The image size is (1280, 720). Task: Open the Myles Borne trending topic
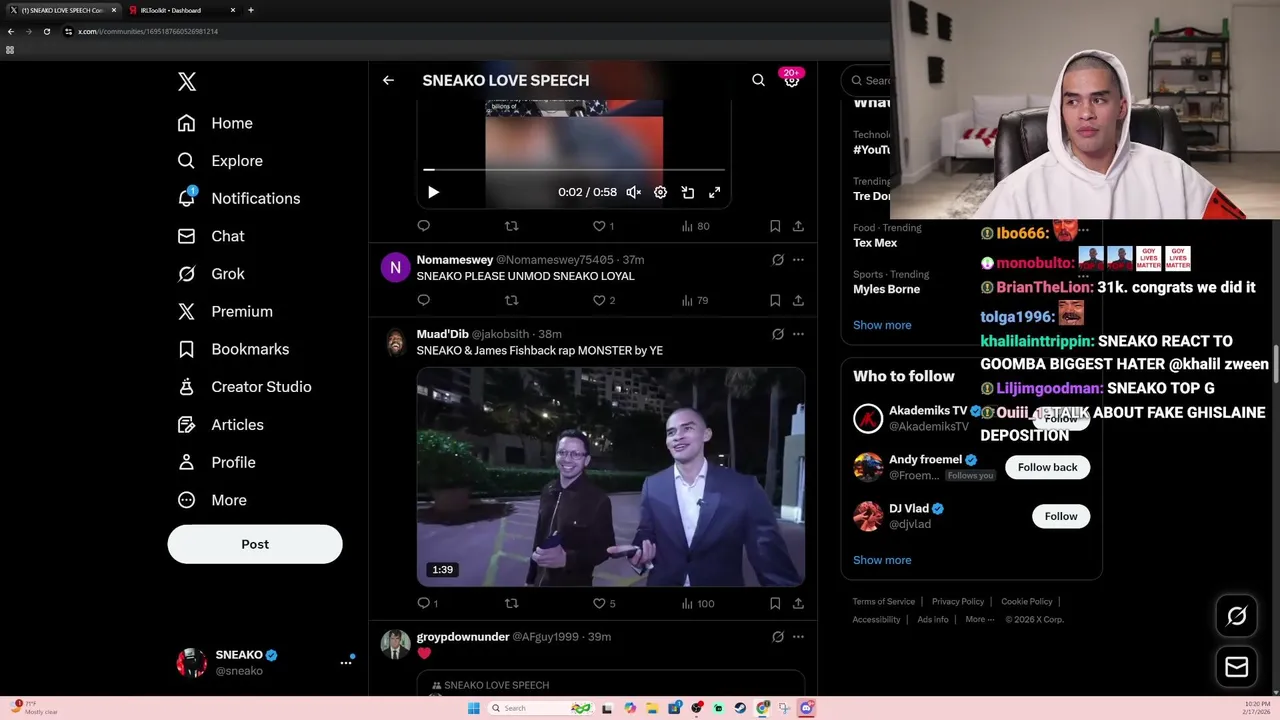886,289
